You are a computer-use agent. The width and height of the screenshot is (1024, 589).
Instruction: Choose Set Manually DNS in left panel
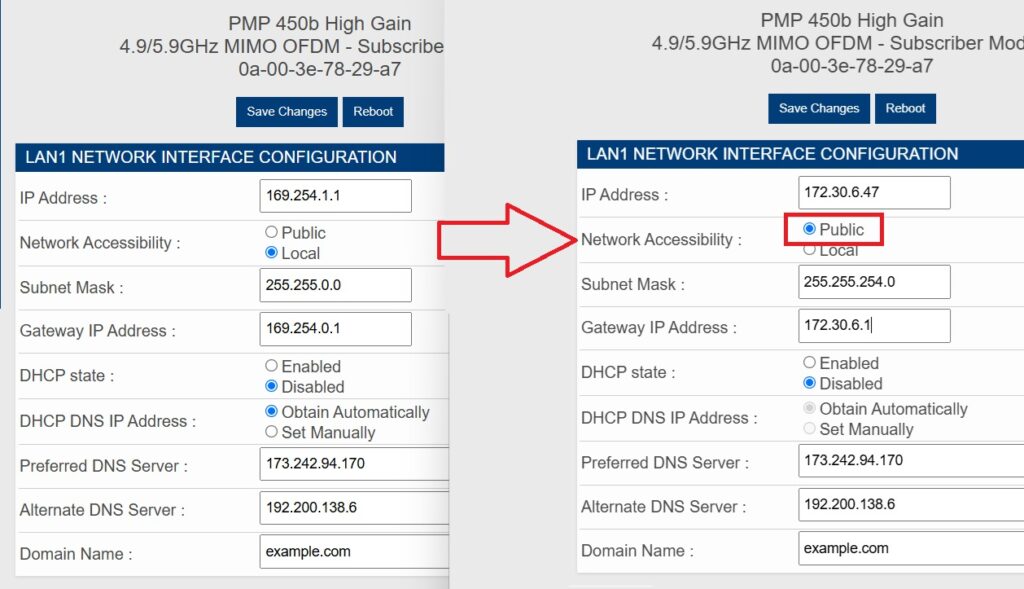pyautogui.click(x=272, y=432)
